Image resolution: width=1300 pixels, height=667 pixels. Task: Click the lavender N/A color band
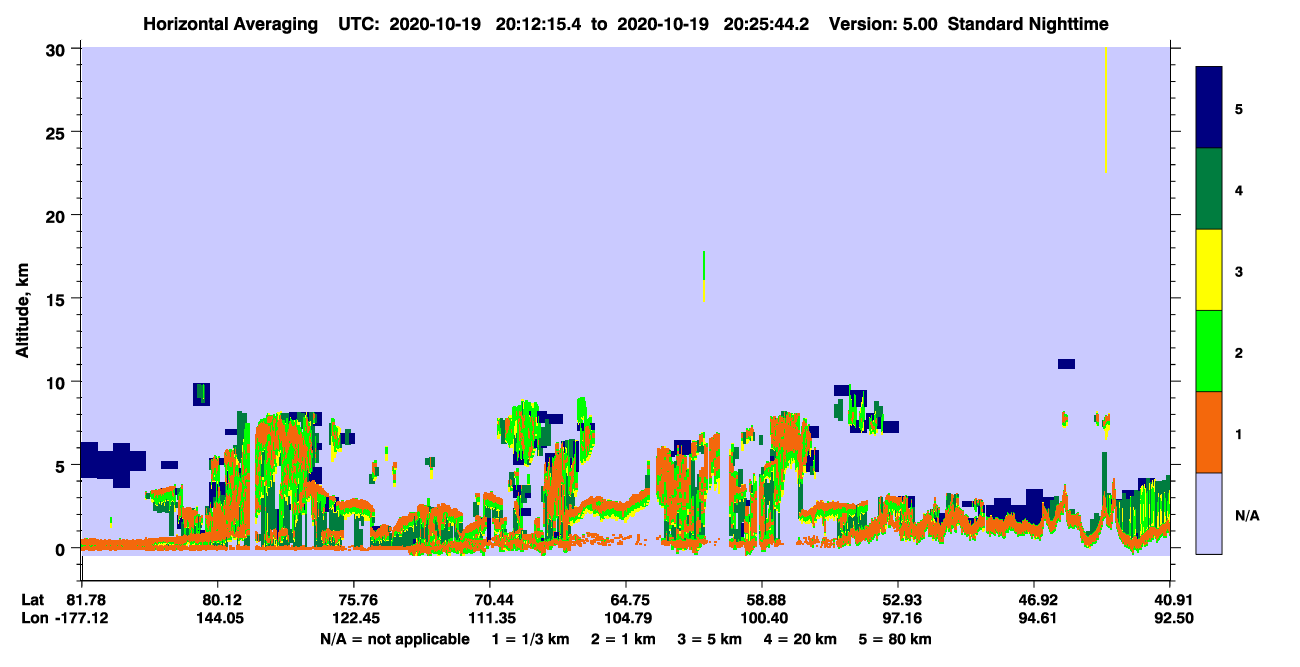[x=1209, y=513]
